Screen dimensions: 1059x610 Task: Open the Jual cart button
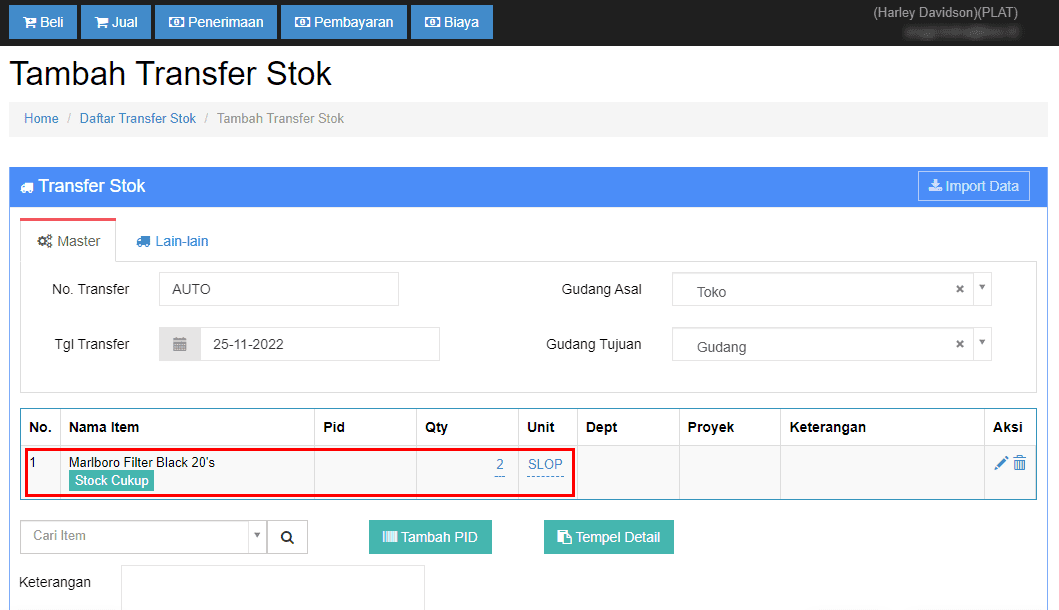(116, 22)
